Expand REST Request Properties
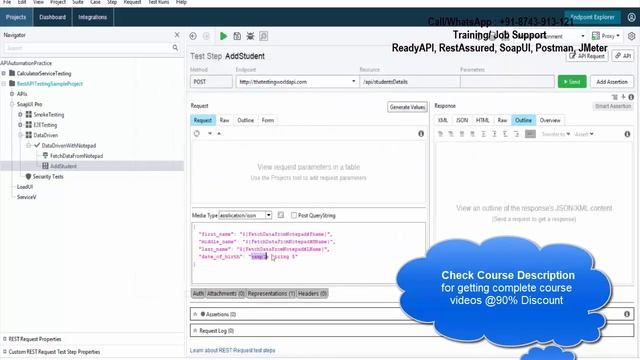This screenshot has height=360, width=640. 5,339
